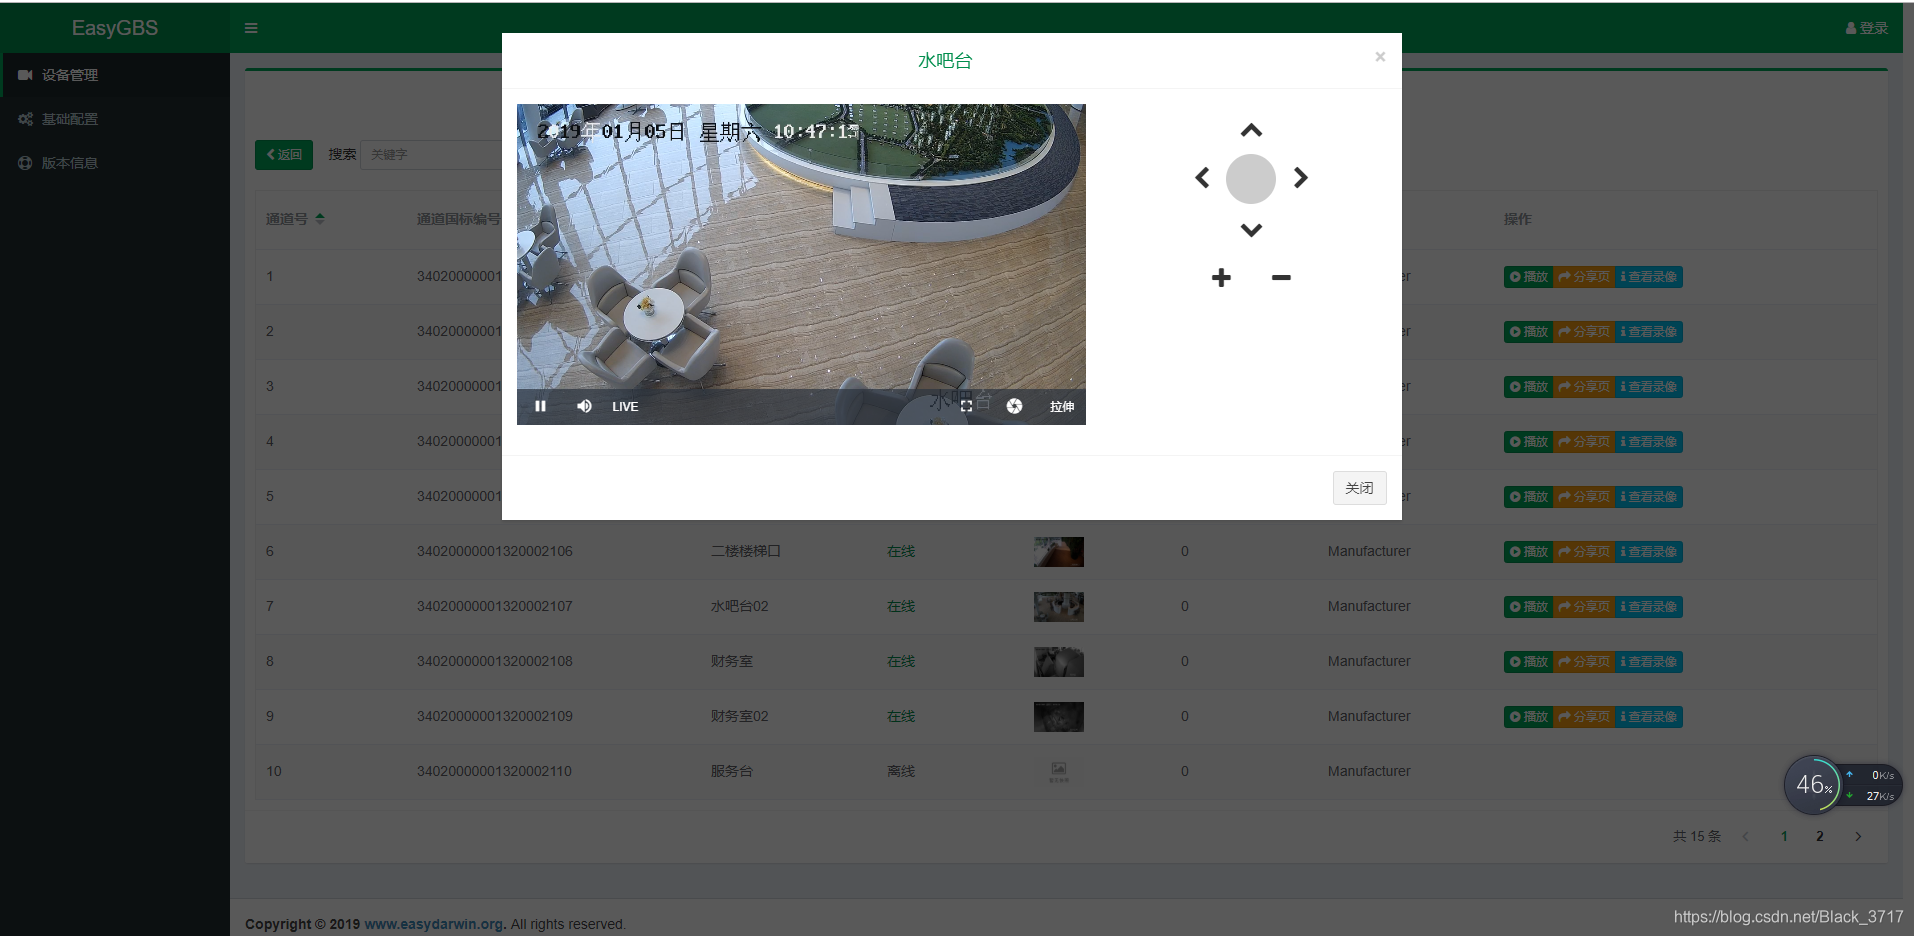
Task: Click next page arrow
Action: tap(1858, 837)
